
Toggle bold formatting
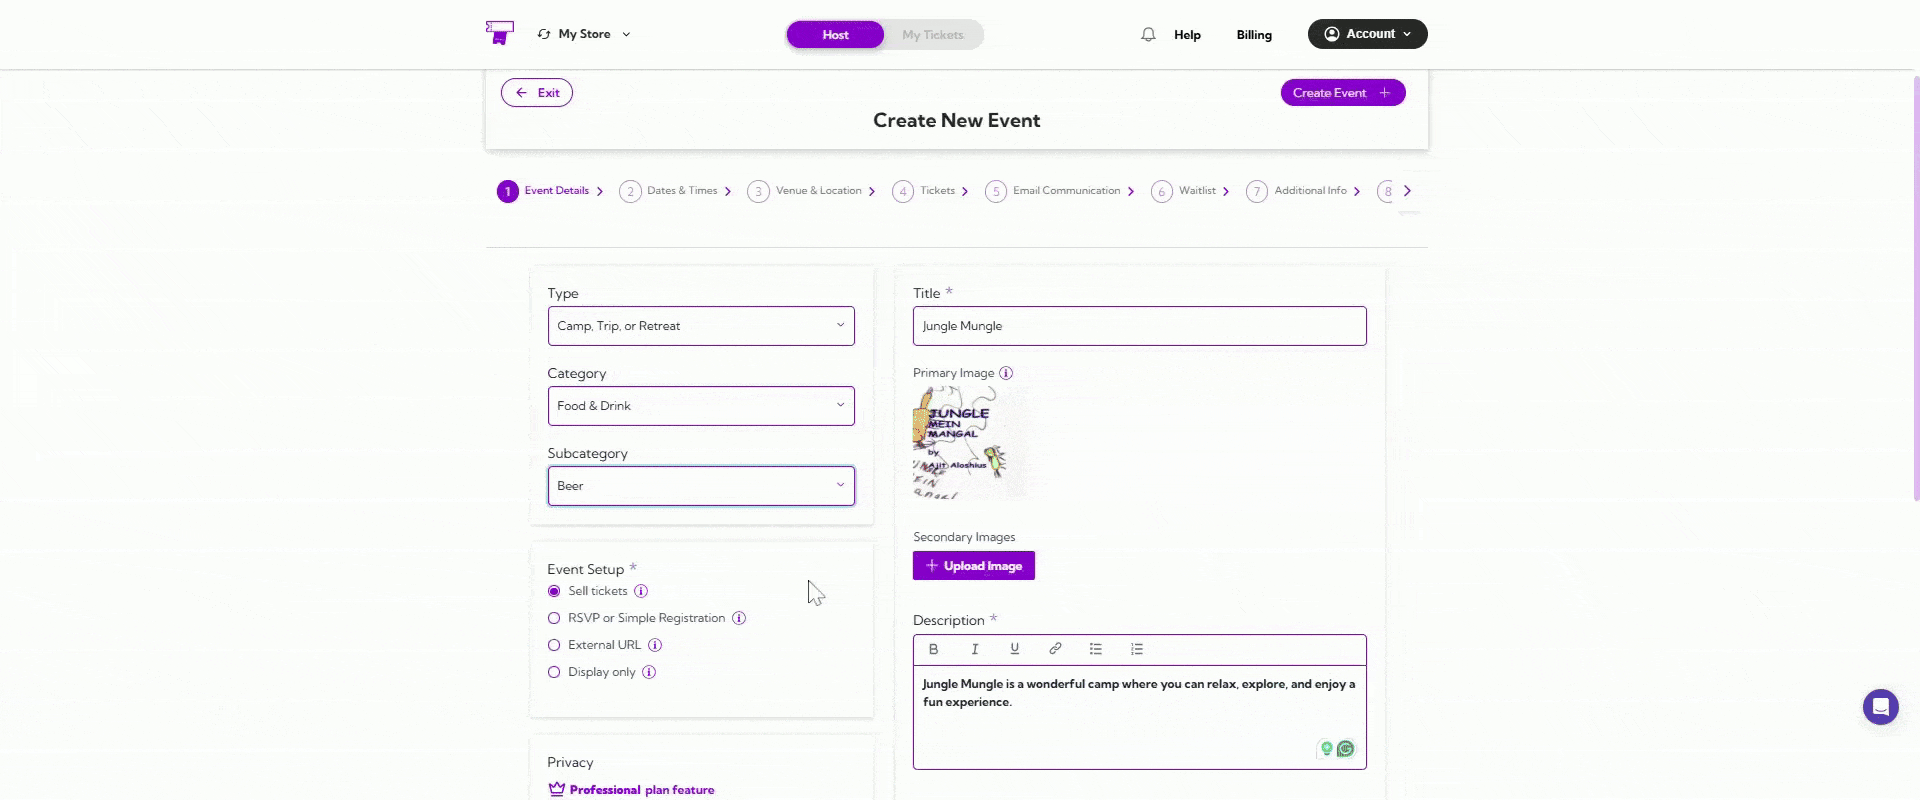(x=933, y=649)
